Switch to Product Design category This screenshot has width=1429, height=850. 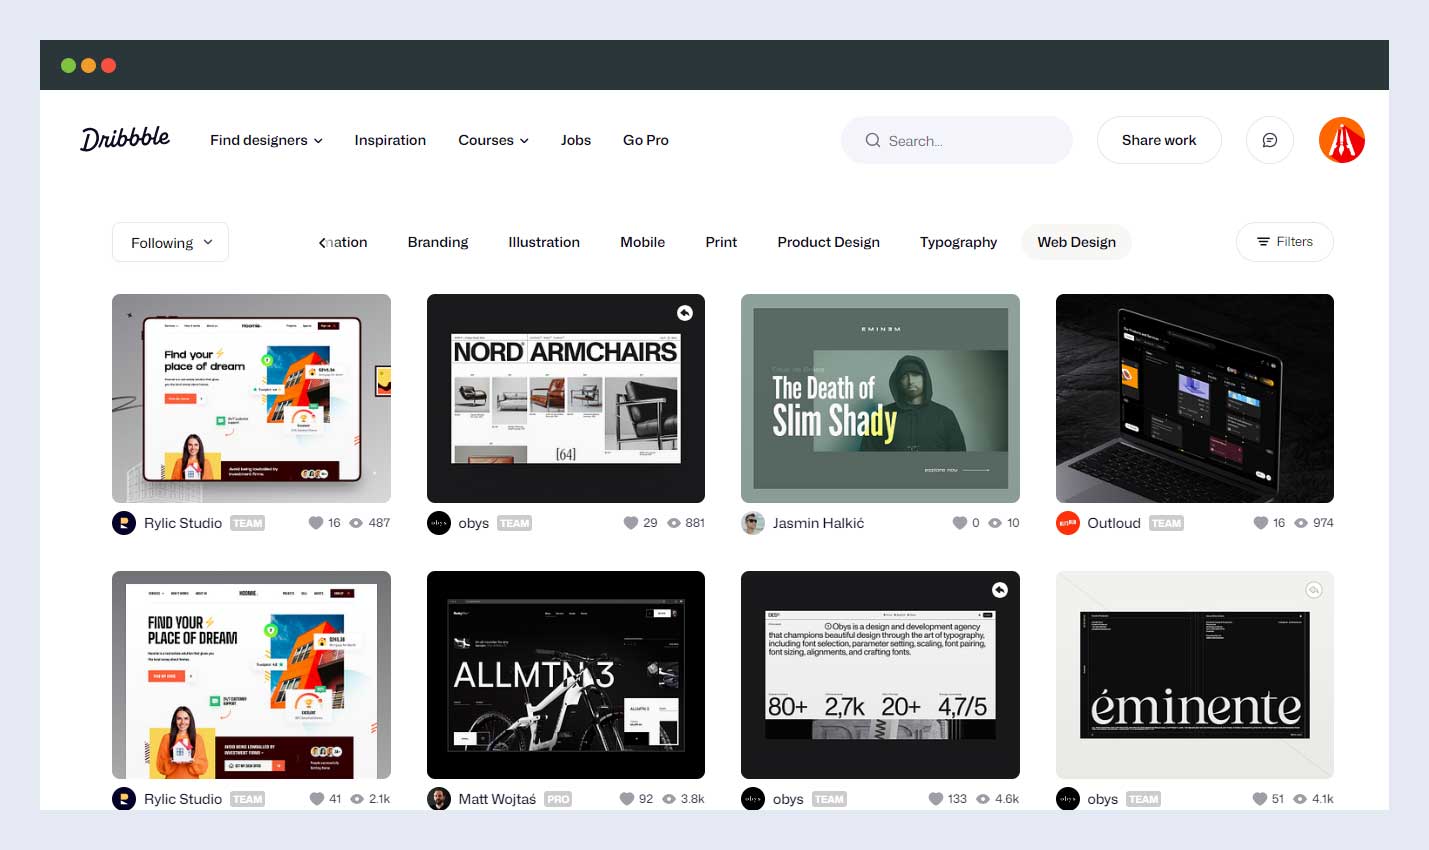coord(829,242)
